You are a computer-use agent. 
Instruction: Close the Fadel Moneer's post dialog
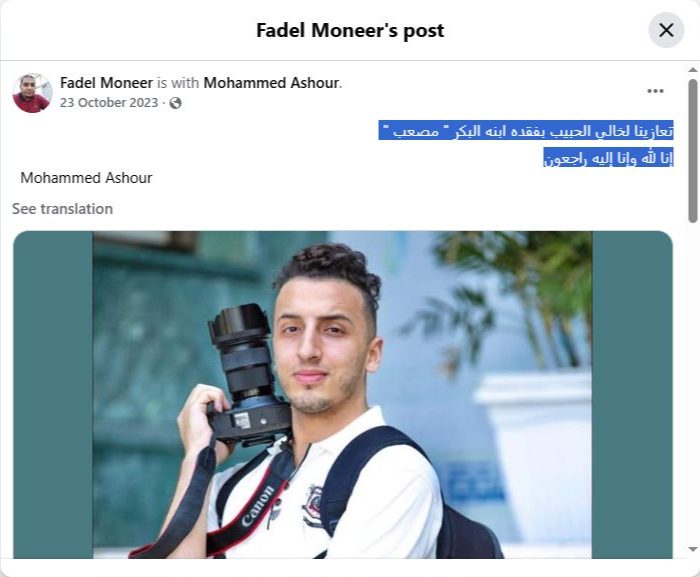pos(666,30)
